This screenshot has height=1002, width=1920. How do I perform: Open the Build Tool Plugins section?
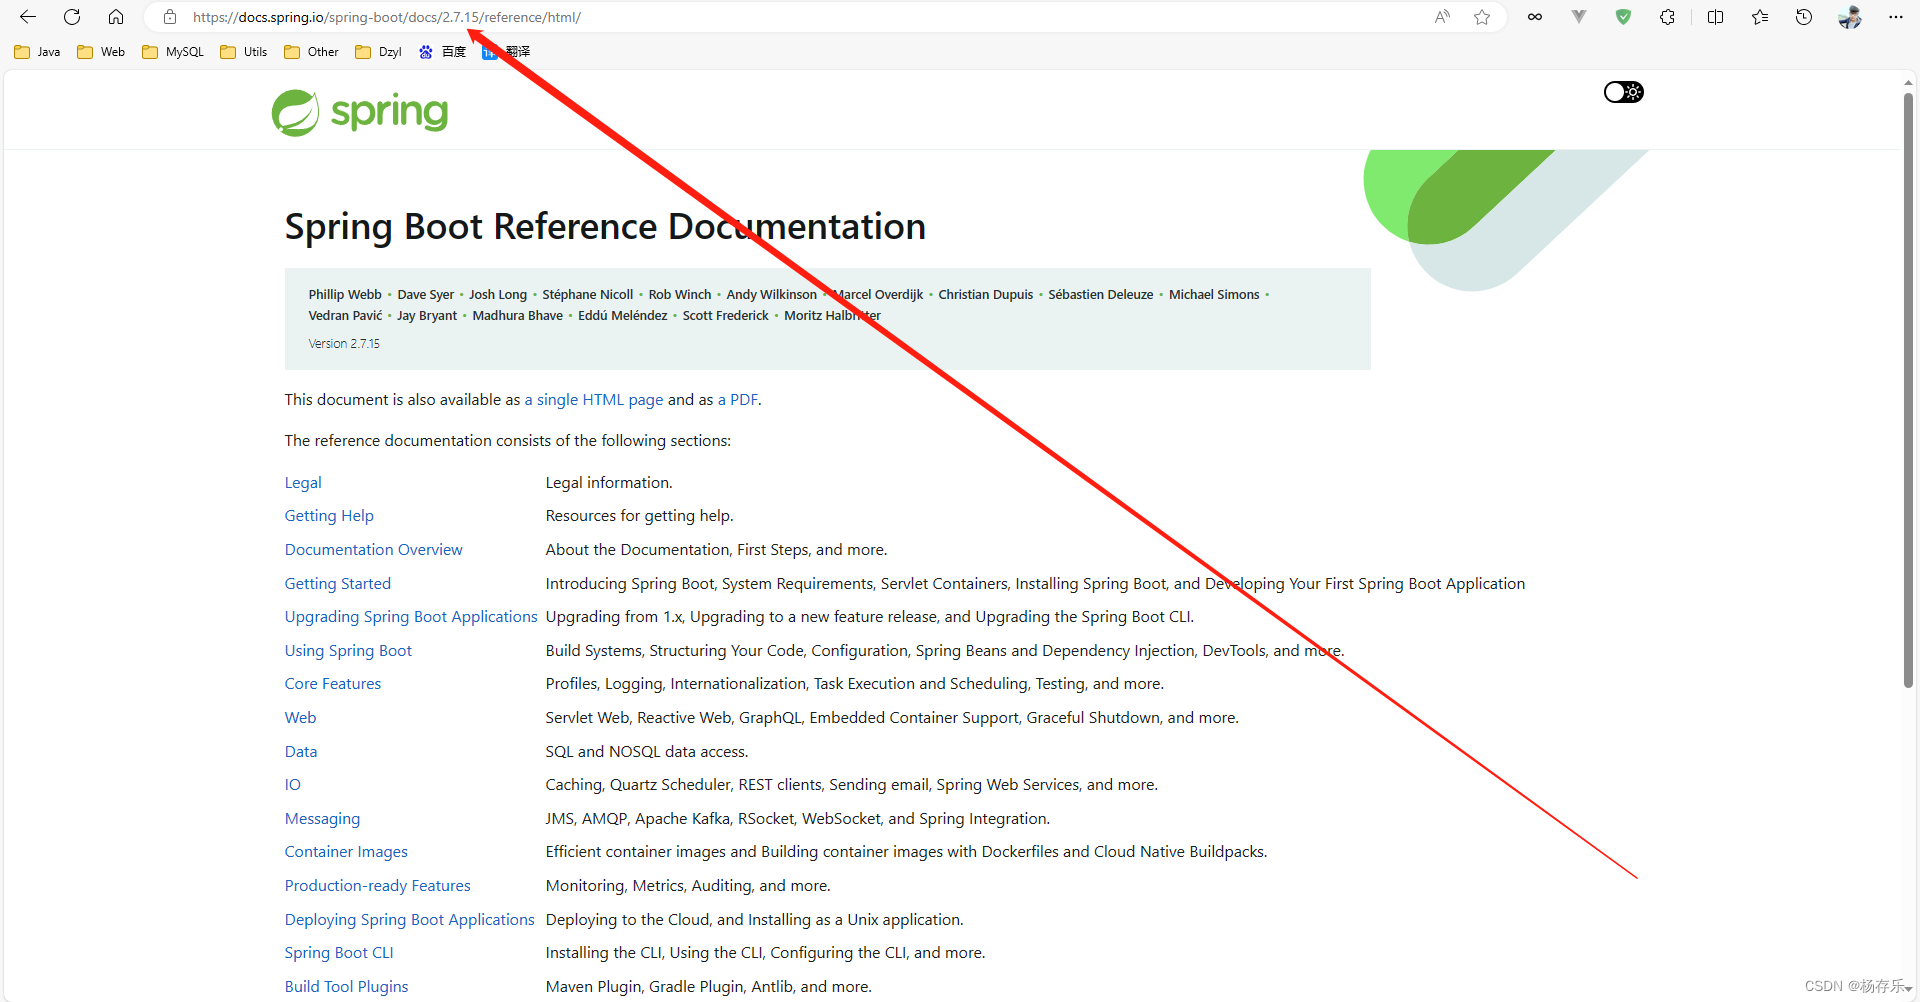click(x=346, y=987)
